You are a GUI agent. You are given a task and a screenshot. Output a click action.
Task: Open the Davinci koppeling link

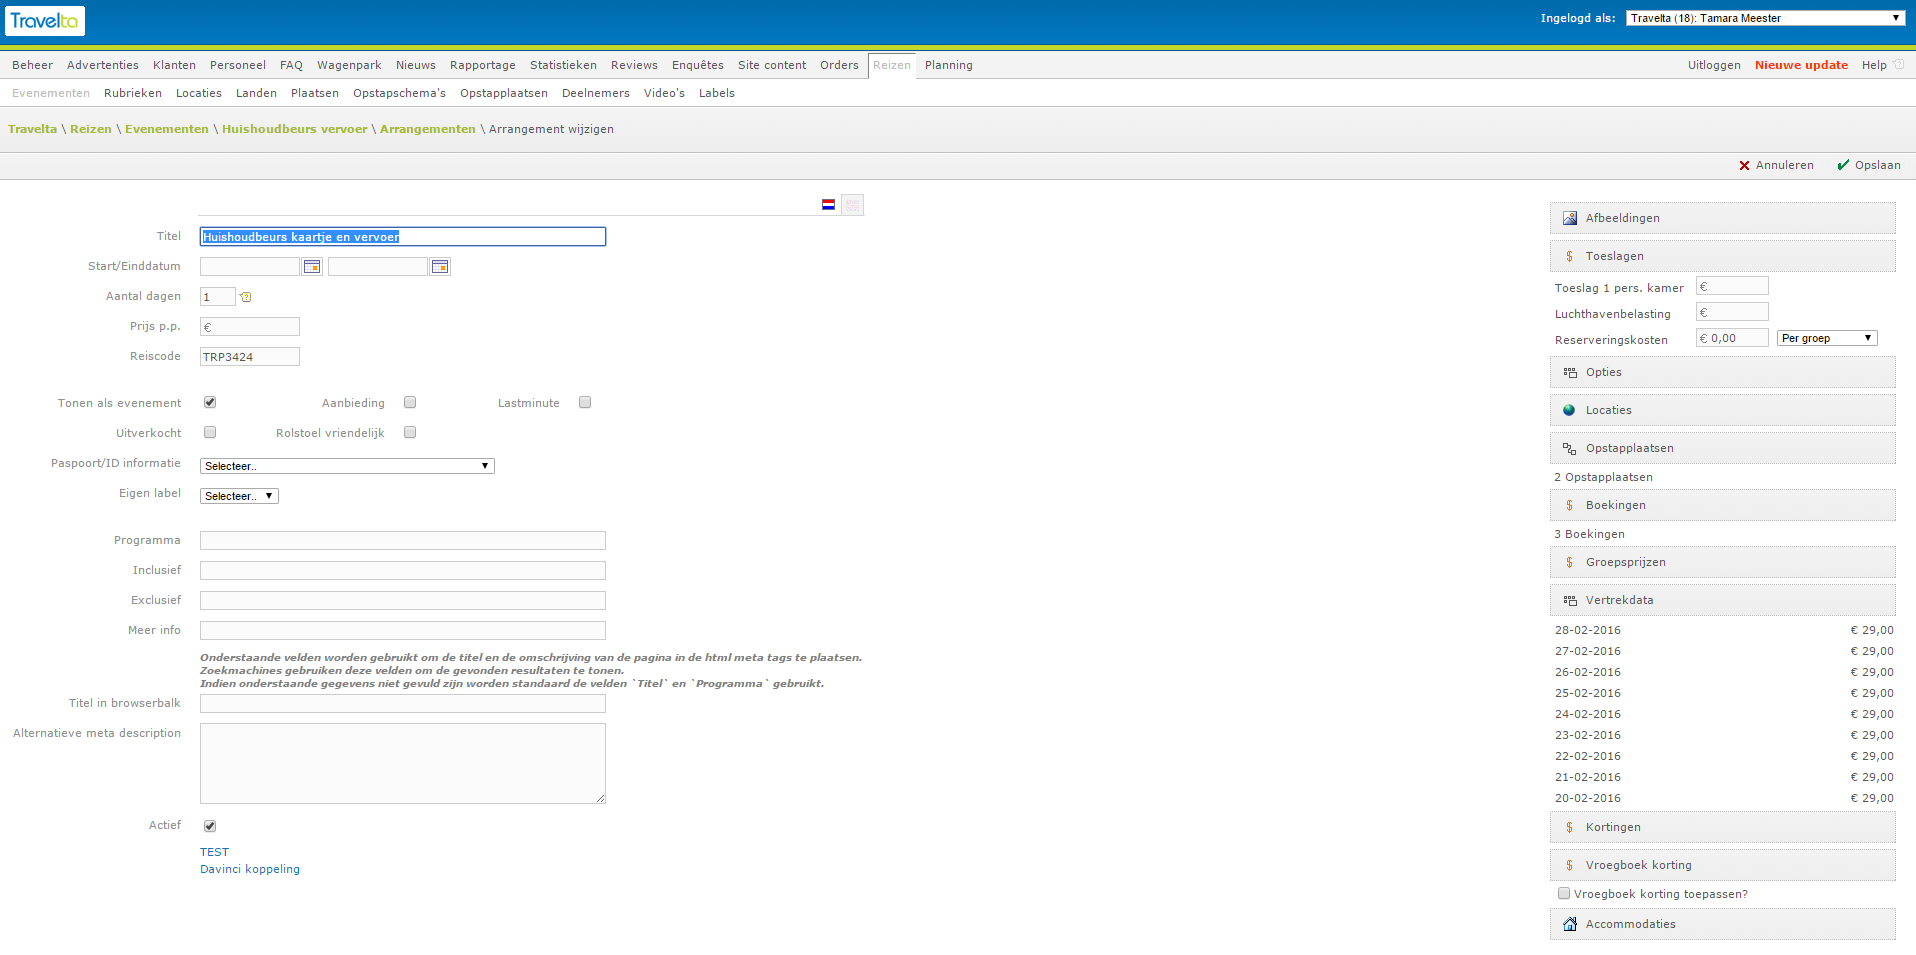[250, 869]
